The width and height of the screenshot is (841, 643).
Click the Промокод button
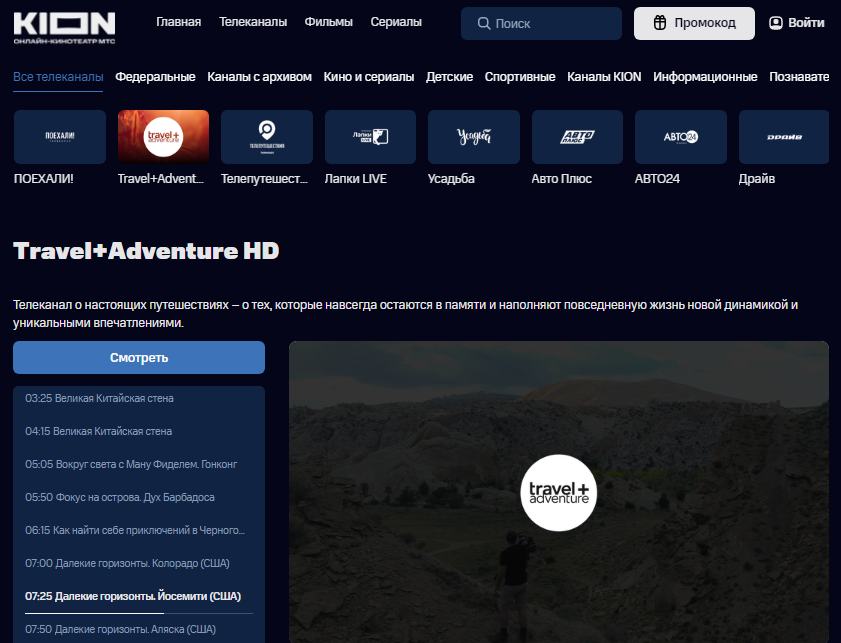[694, 23]
